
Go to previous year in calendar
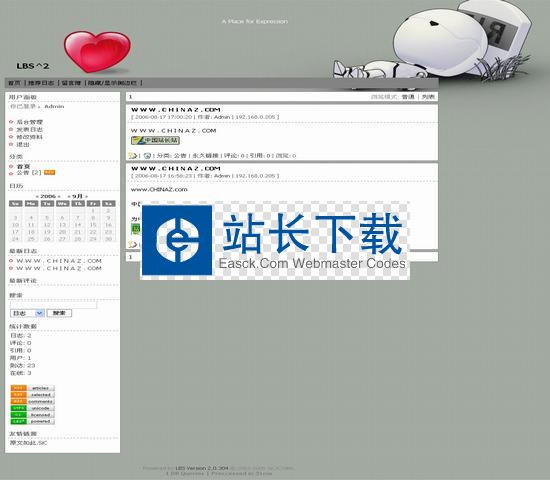(38, 196)
